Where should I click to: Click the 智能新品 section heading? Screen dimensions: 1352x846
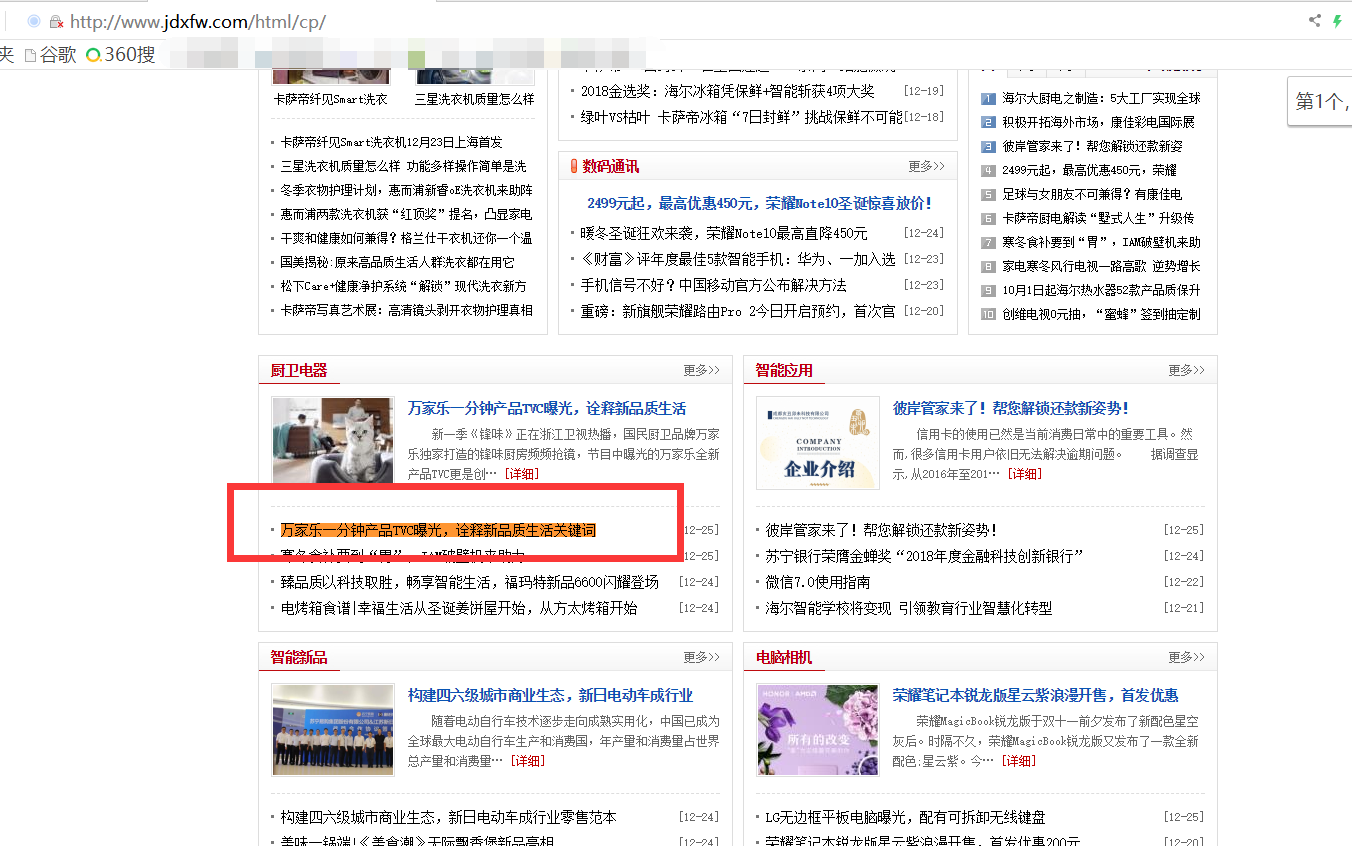[298, 657]
